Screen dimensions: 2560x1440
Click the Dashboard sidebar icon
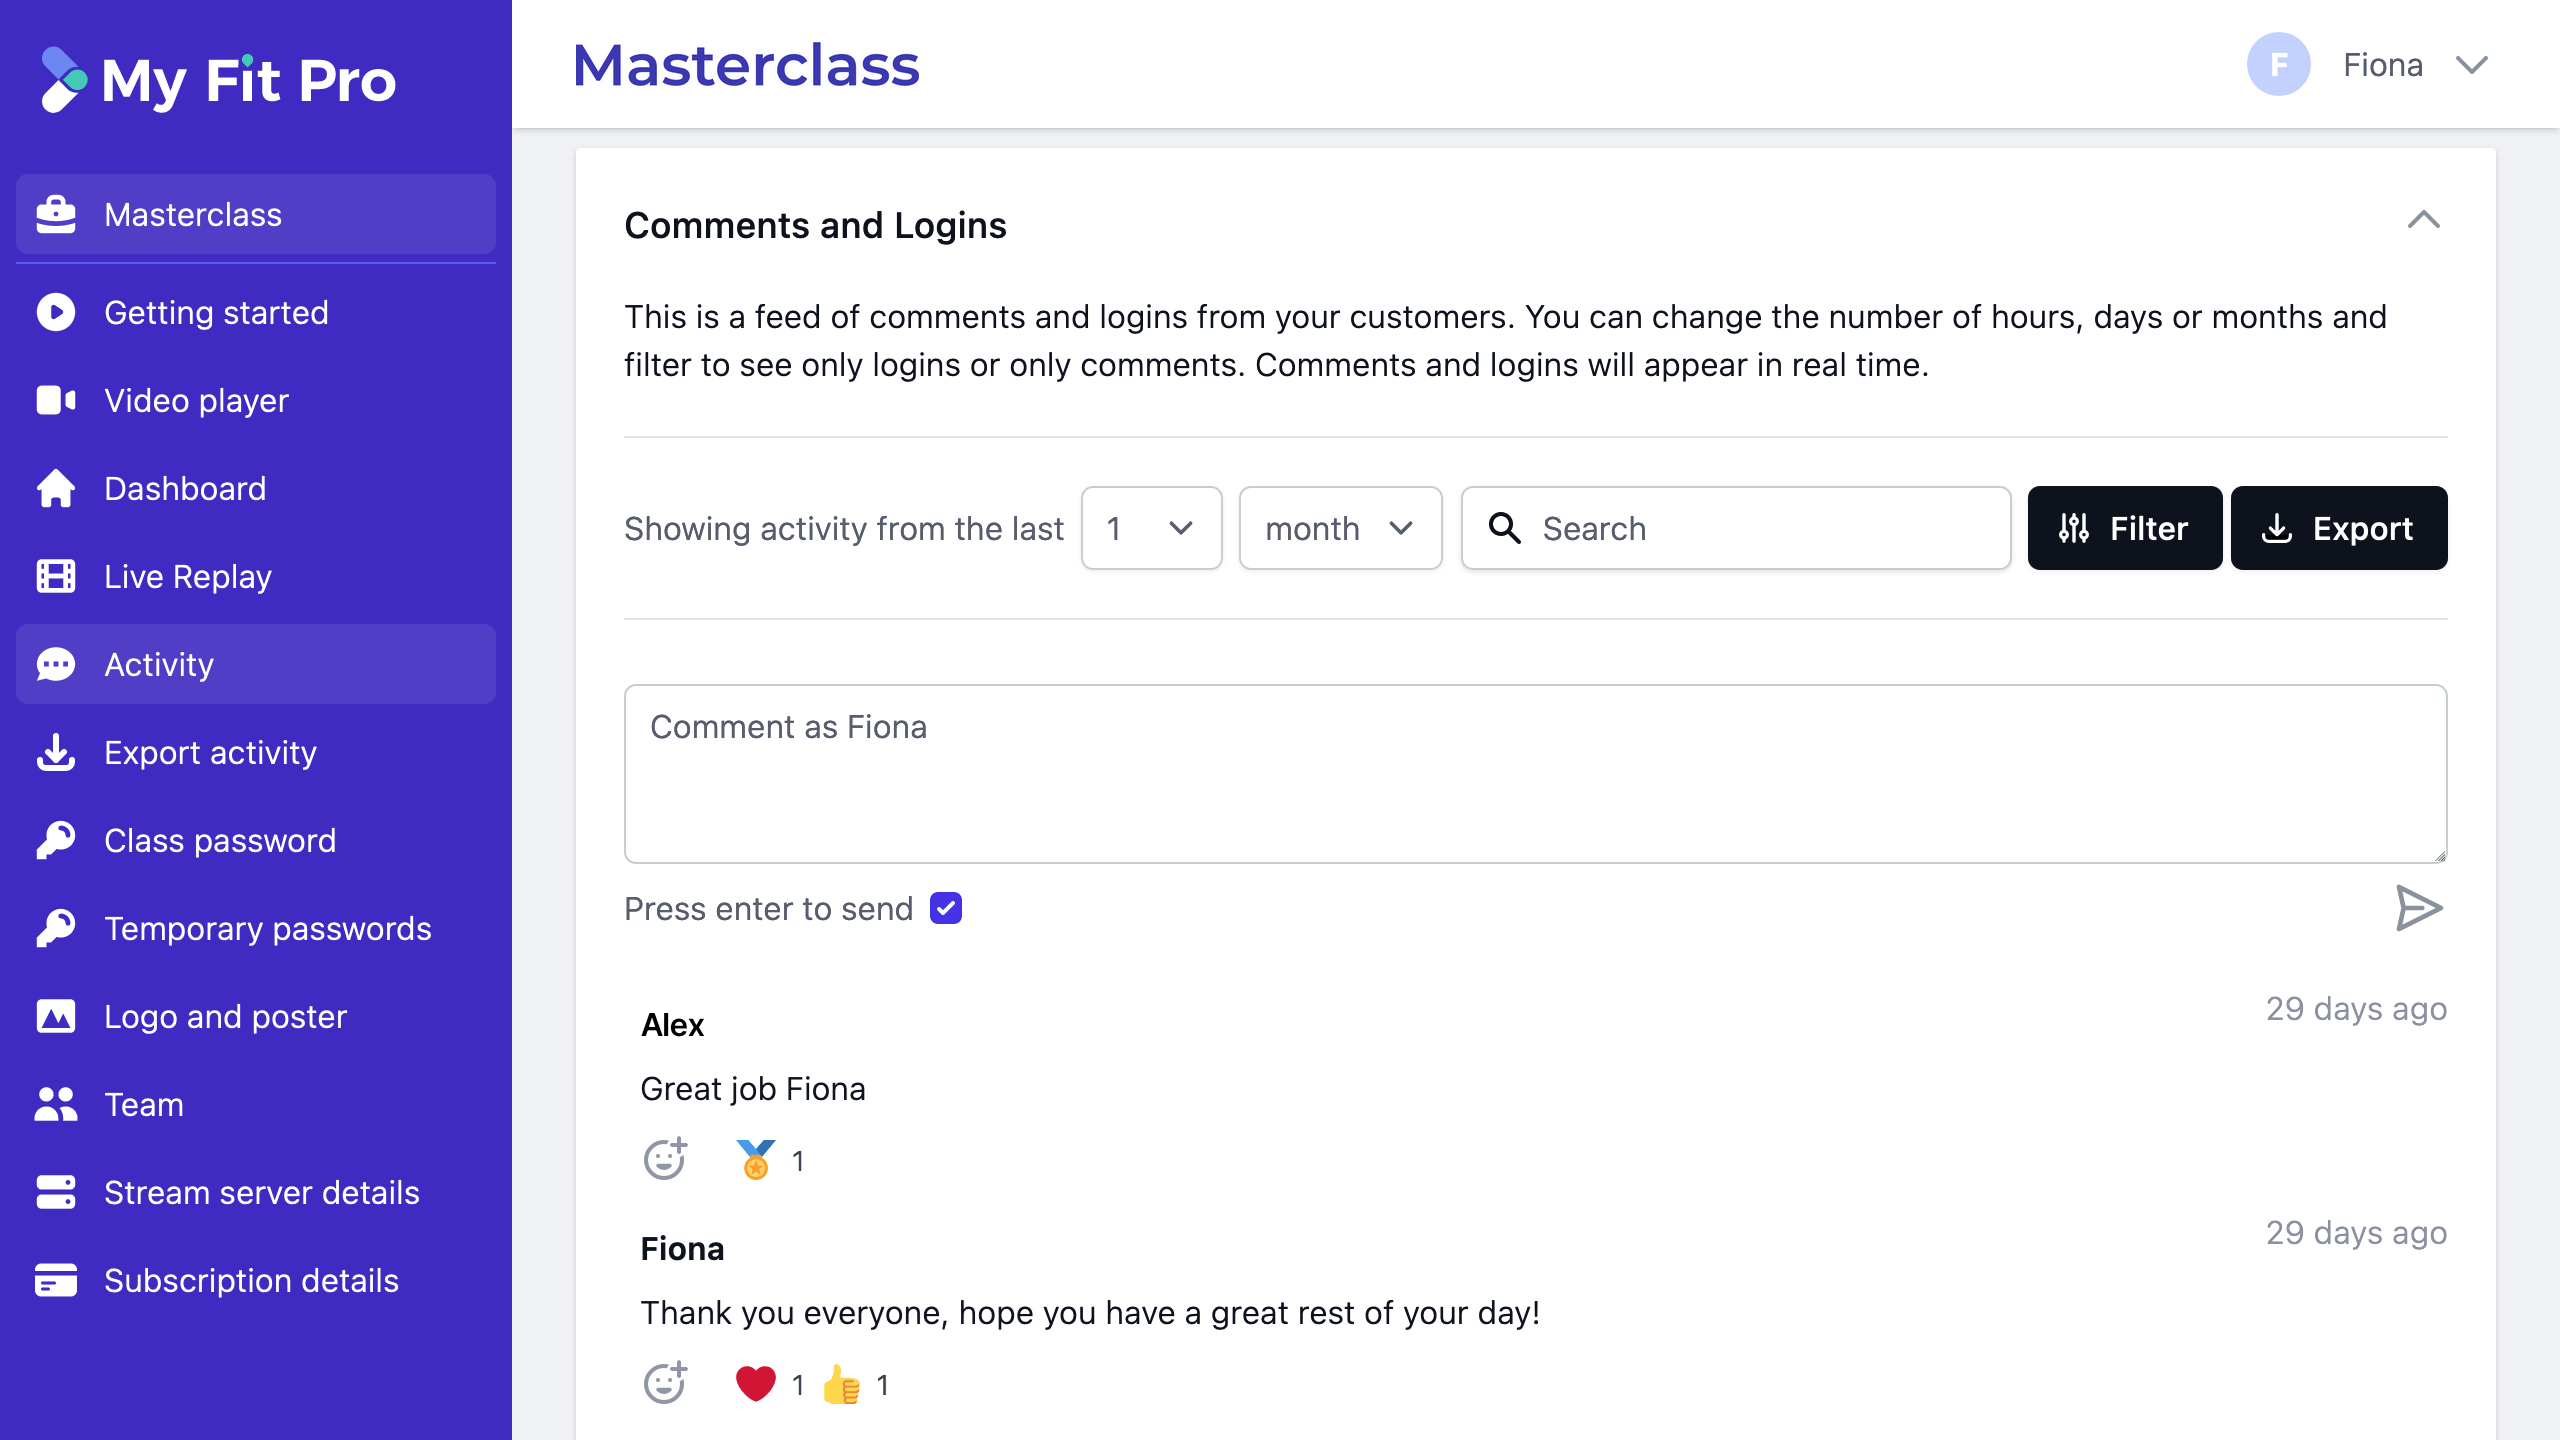click(x=55, y=489)
